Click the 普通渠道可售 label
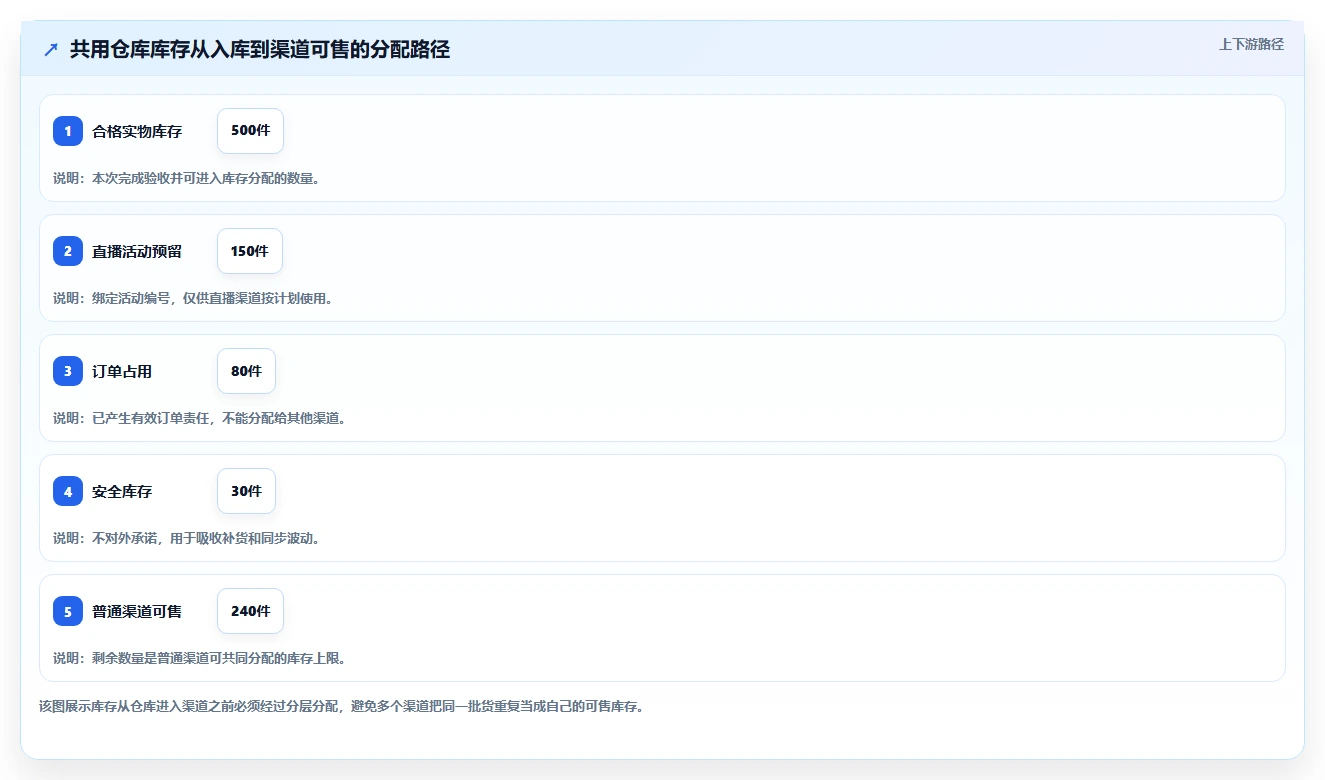 [x=137, y=611]
